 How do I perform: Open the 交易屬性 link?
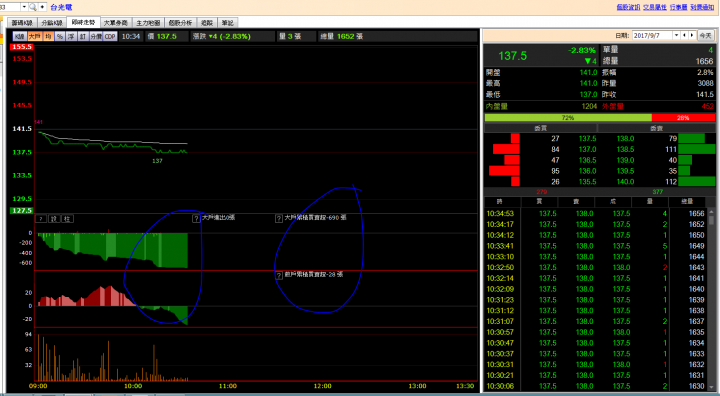654,7
